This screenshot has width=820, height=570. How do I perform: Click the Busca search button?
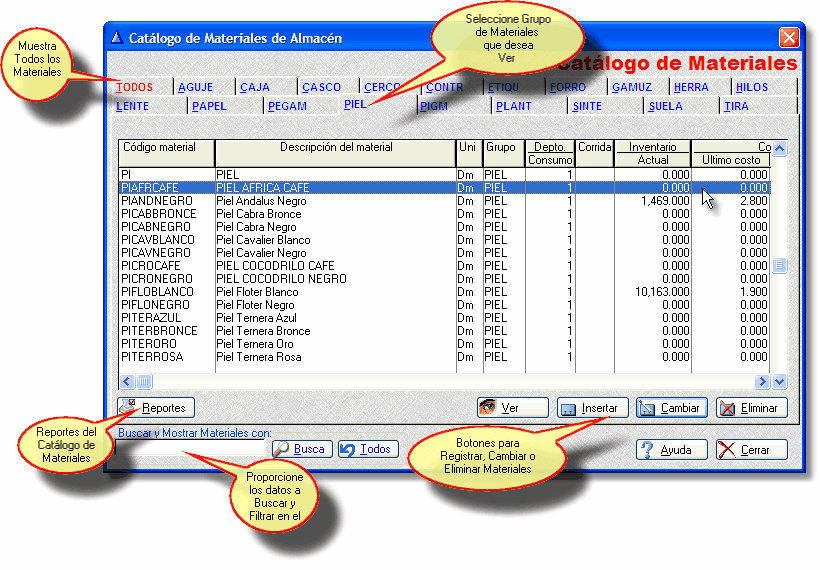[x=301, y=449]
